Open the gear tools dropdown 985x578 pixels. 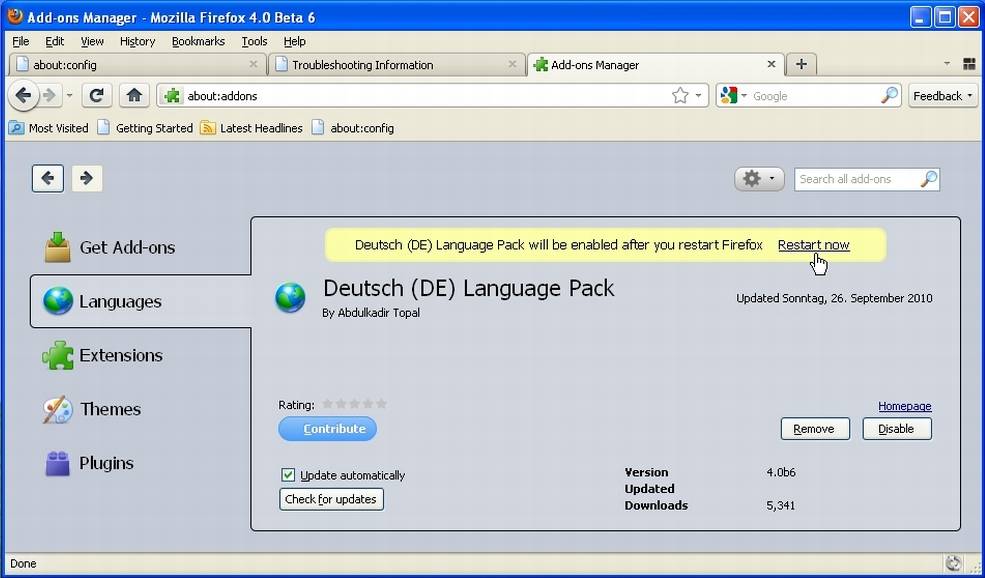759,179
